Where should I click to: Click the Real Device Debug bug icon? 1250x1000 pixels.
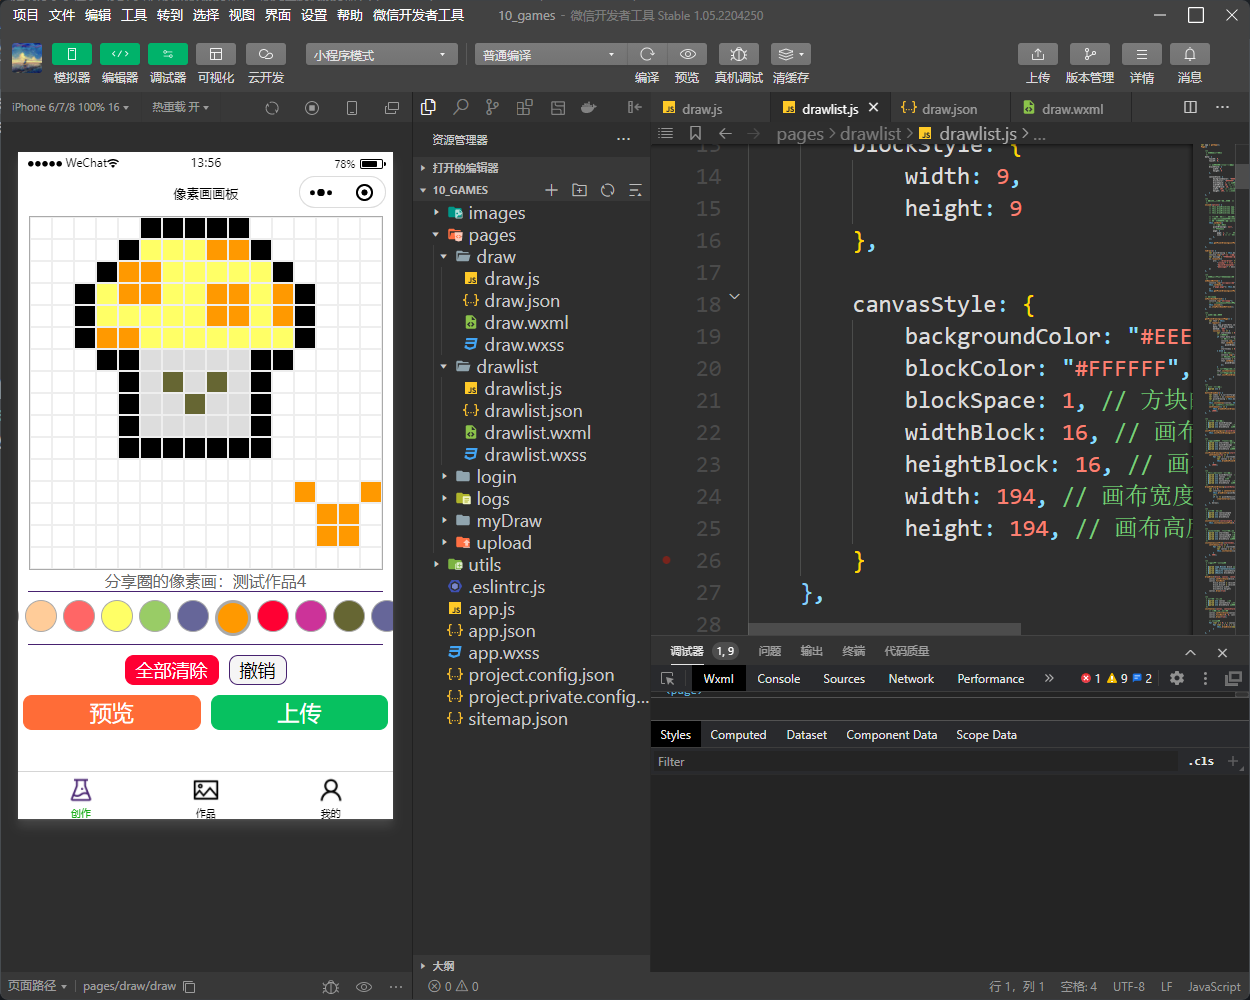click(738, 54)
